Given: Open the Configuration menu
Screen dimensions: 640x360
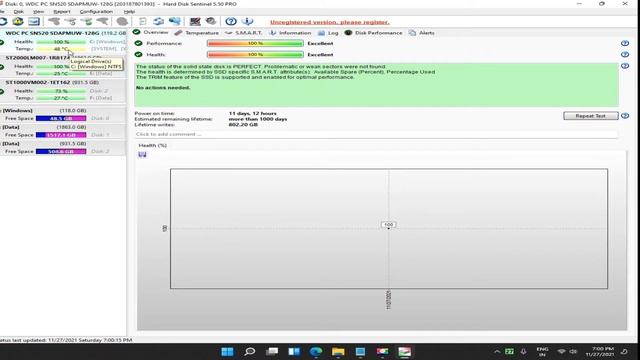Looking at the screenshot, I should (x=96, y=11).
